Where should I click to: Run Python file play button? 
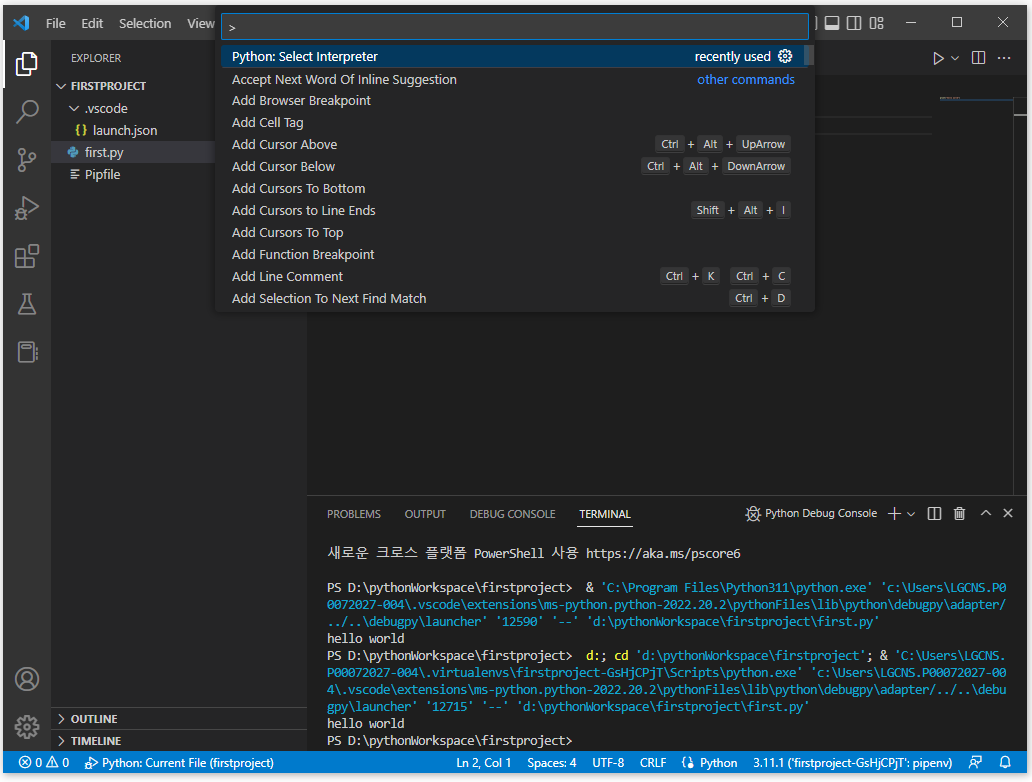(938, 58)
